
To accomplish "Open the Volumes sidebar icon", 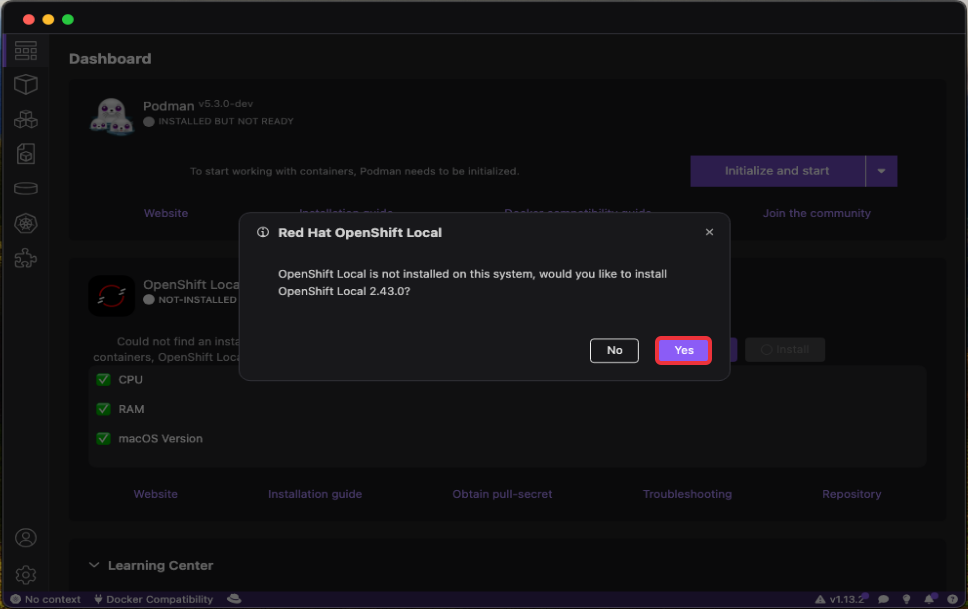I will pyautogui.click(x=26, y=188).
